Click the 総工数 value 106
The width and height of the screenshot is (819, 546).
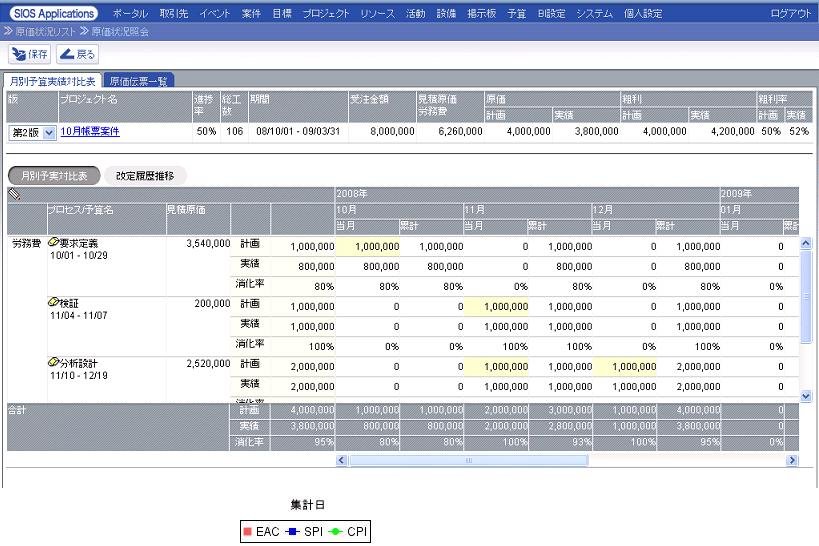coord(235,131)
